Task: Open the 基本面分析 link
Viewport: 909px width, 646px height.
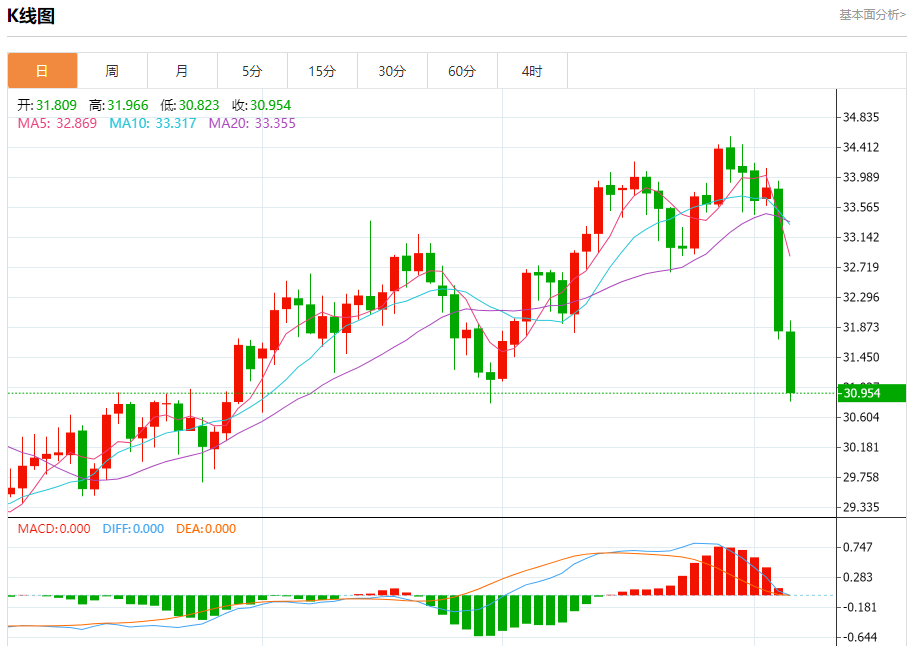Action: pyautogui.click(x=871, y=15)
